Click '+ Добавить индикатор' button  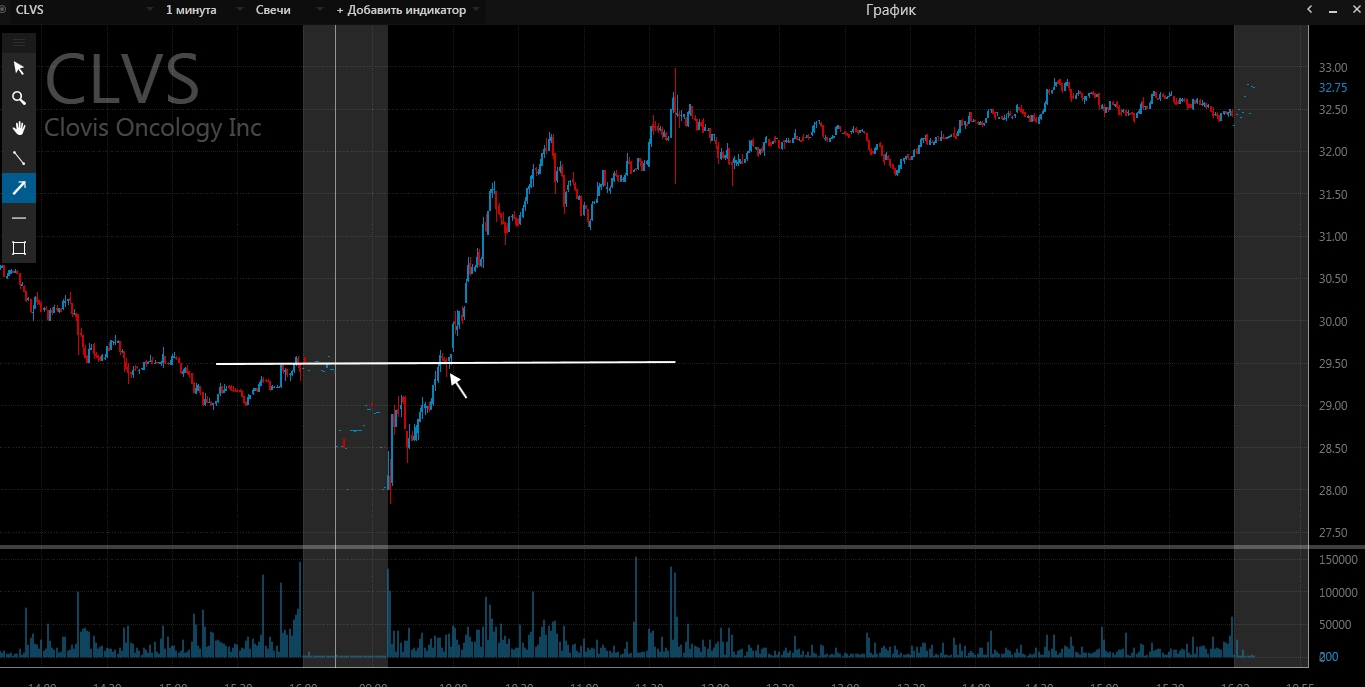(401, 10)
